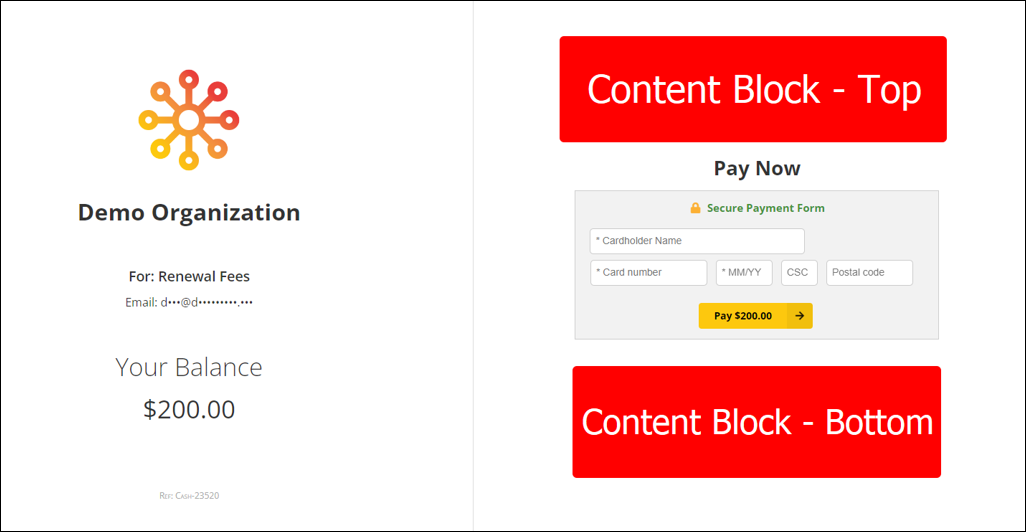Click the Demo Organization title

[x=189, y=213]
